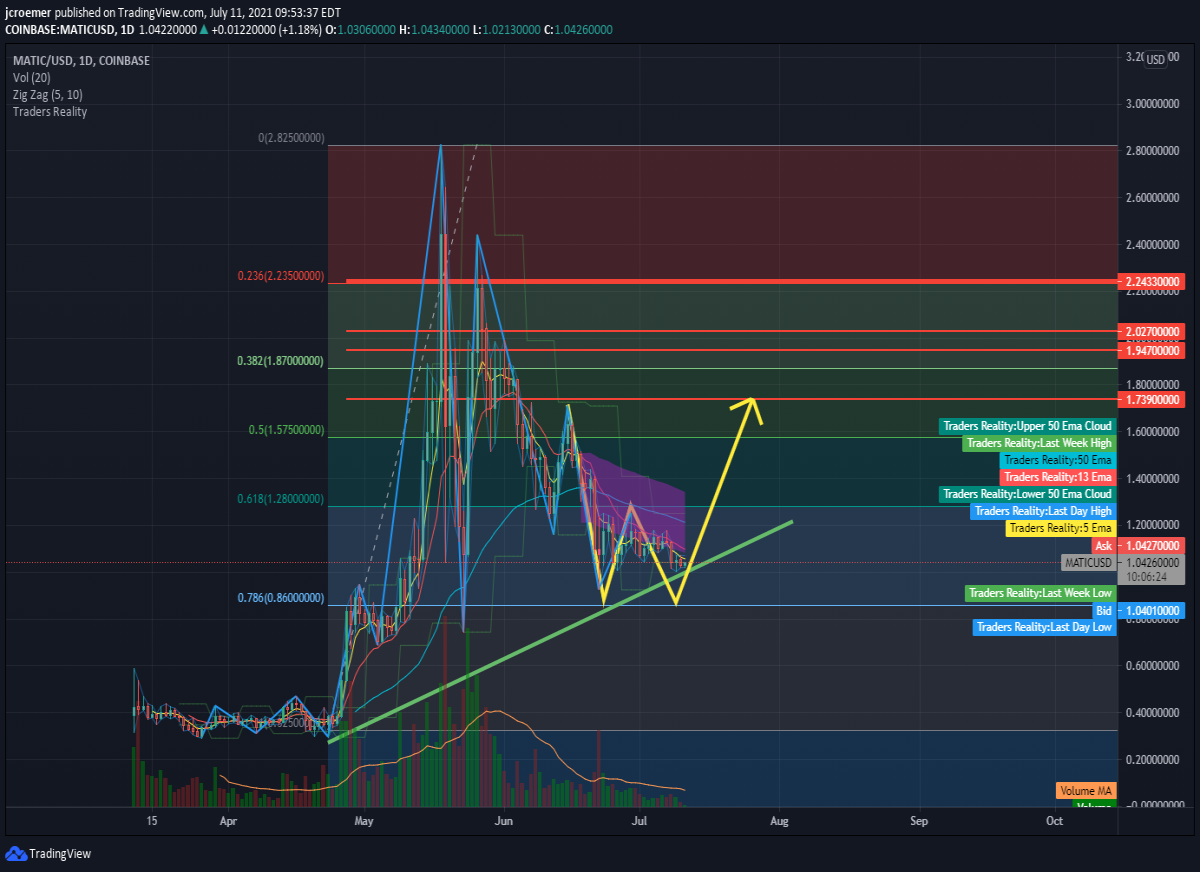Click the Apr label on time axis
The height and width of the screenshot is (872, 1200).
point(228,821)
